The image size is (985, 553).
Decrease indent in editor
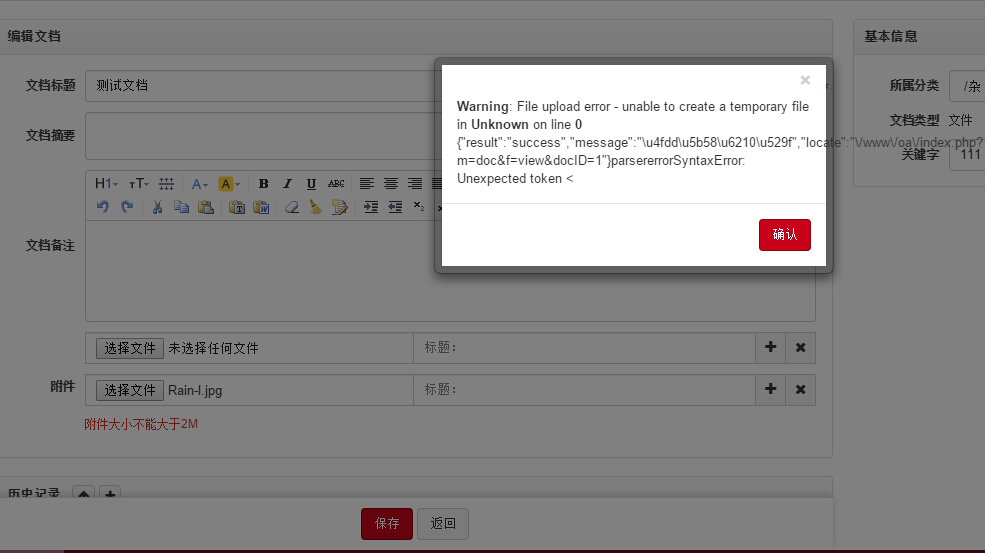coord(395,207)
